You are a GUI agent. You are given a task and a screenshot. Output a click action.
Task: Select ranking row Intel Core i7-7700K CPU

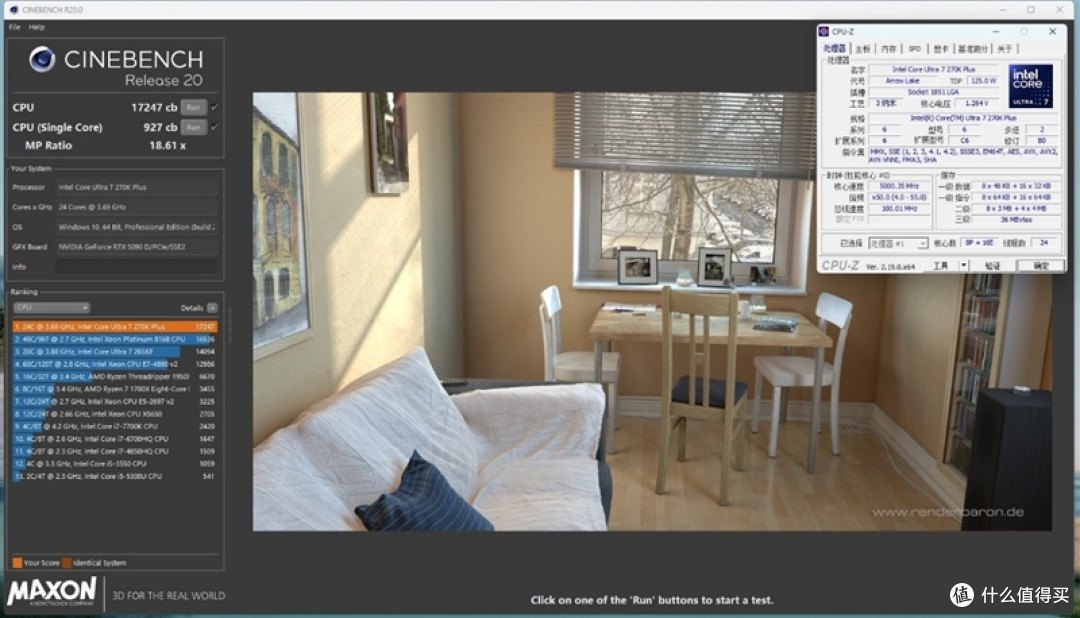(x=114, y=426)
